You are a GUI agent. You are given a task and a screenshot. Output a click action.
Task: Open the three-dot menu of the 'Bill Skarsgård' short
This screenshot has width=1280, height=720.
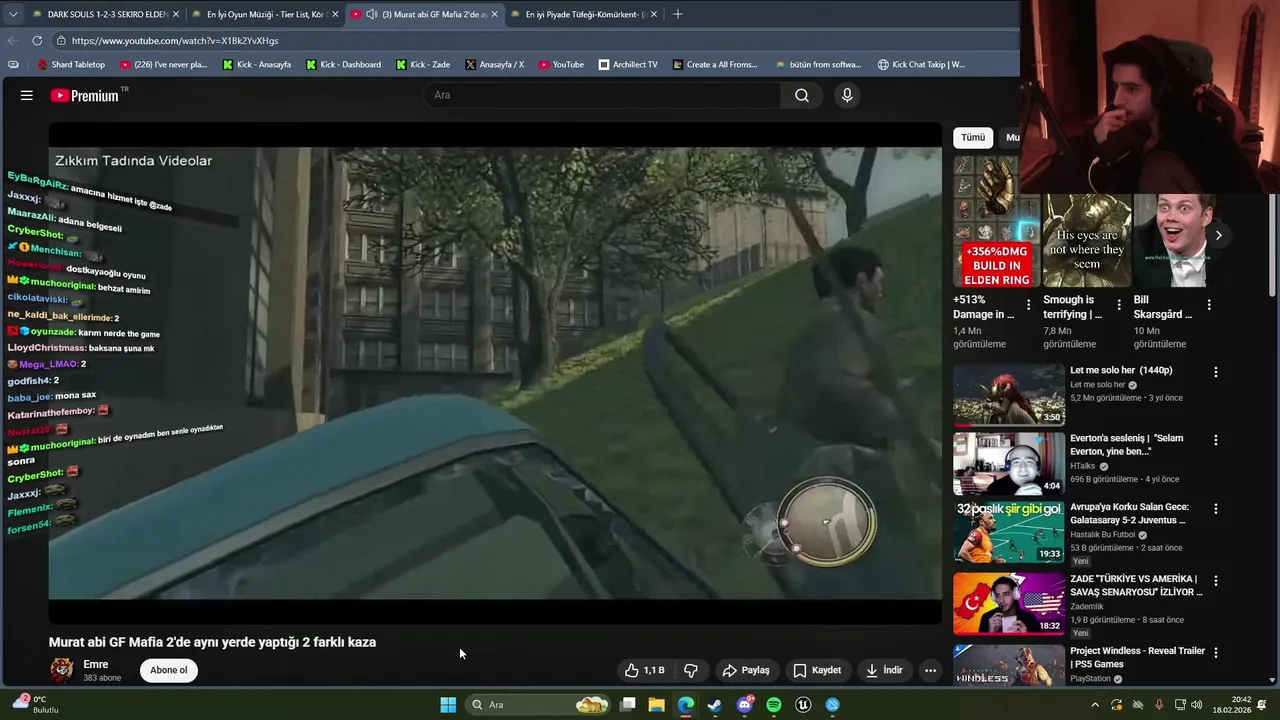[x=1209, y=305]
